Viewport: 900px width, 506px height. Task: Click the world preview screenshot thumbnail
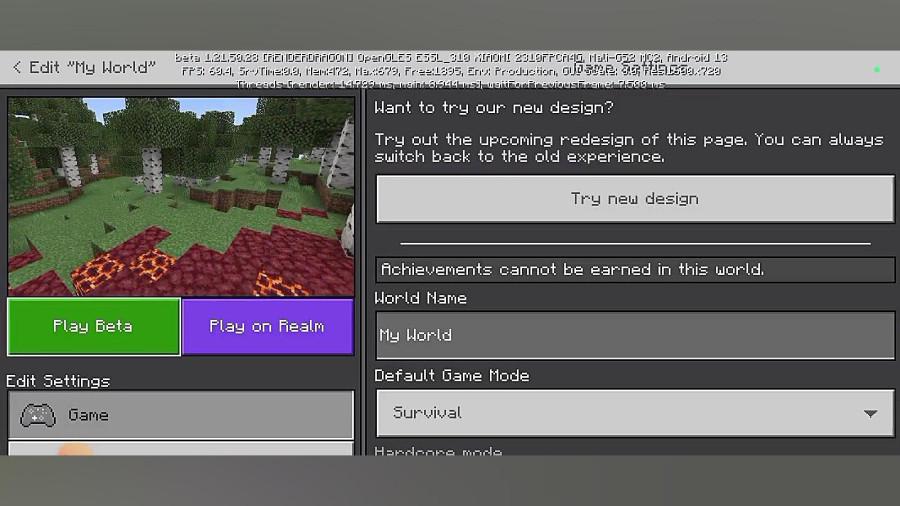(181, 197)
